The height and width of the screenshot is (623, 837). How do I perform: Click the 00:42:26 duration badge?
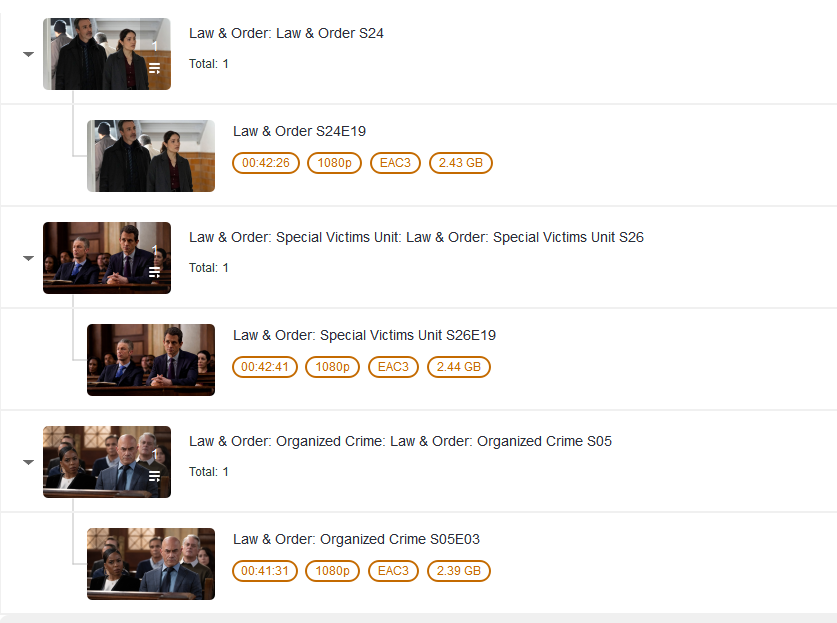[266, 163]
